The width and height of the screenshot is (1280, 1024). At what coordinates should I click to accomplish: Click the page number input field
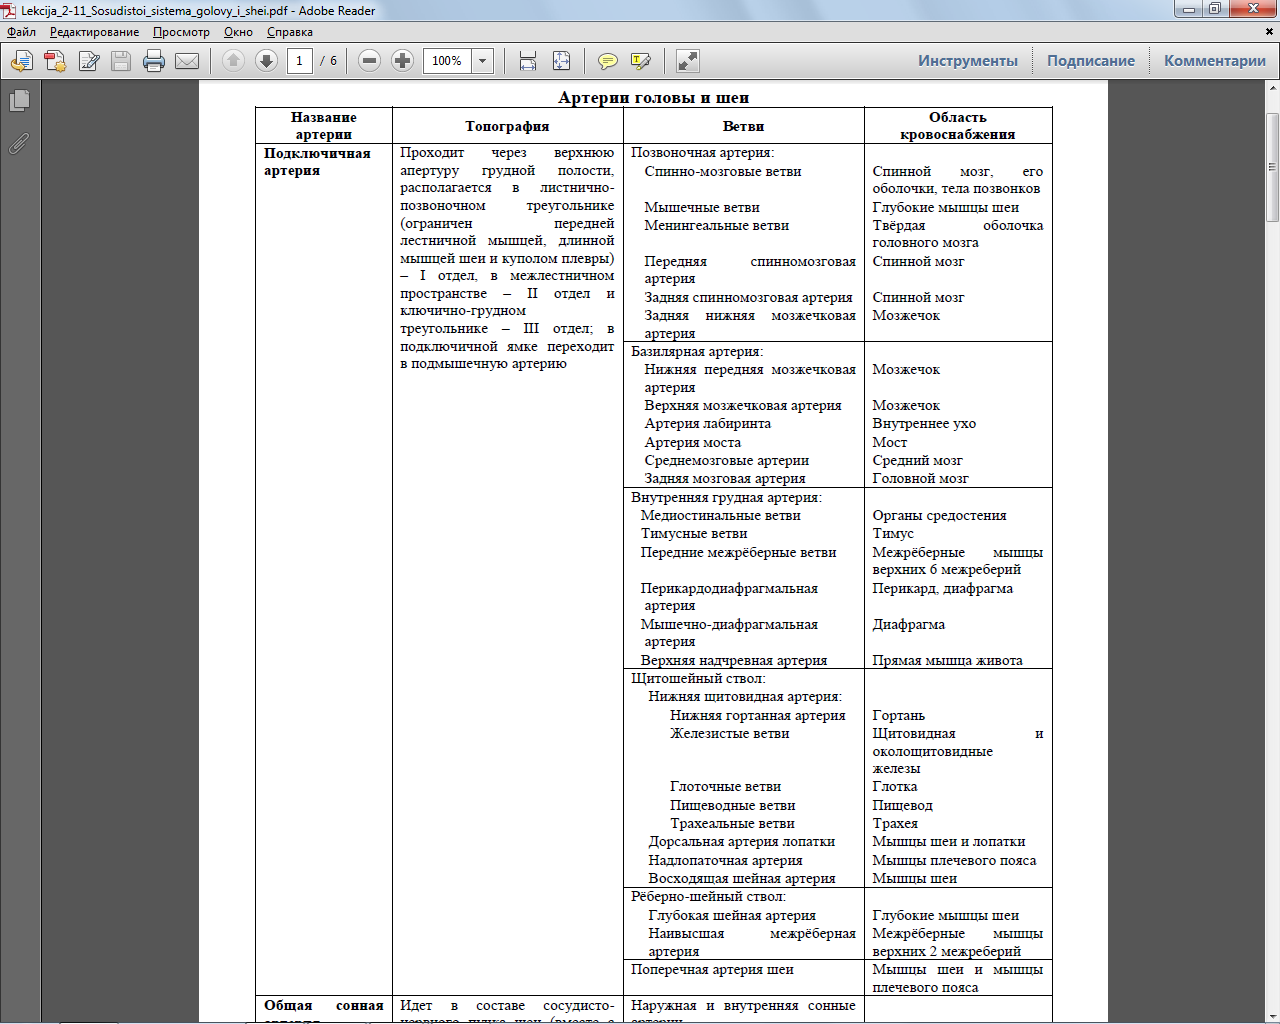coord(299,61)
